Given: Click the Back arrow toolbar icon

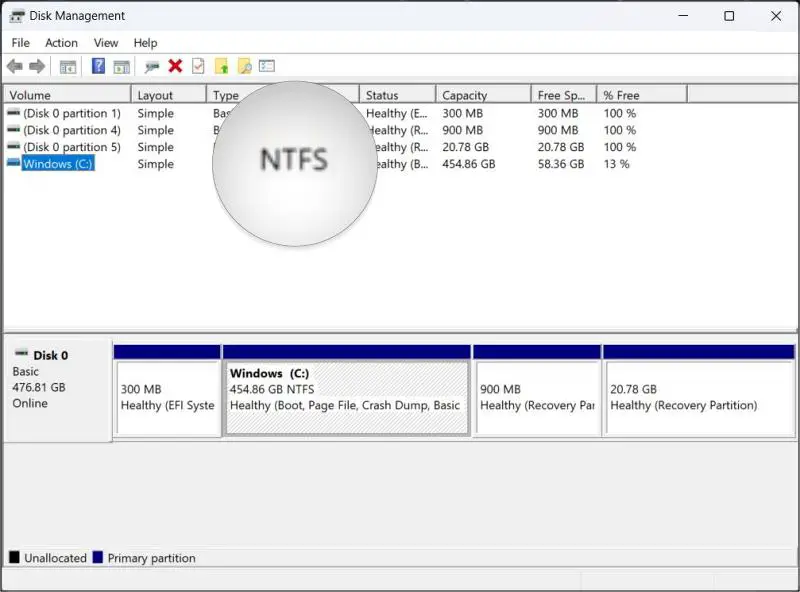Looking at the screenshot, I should click(x=15, y=66).
